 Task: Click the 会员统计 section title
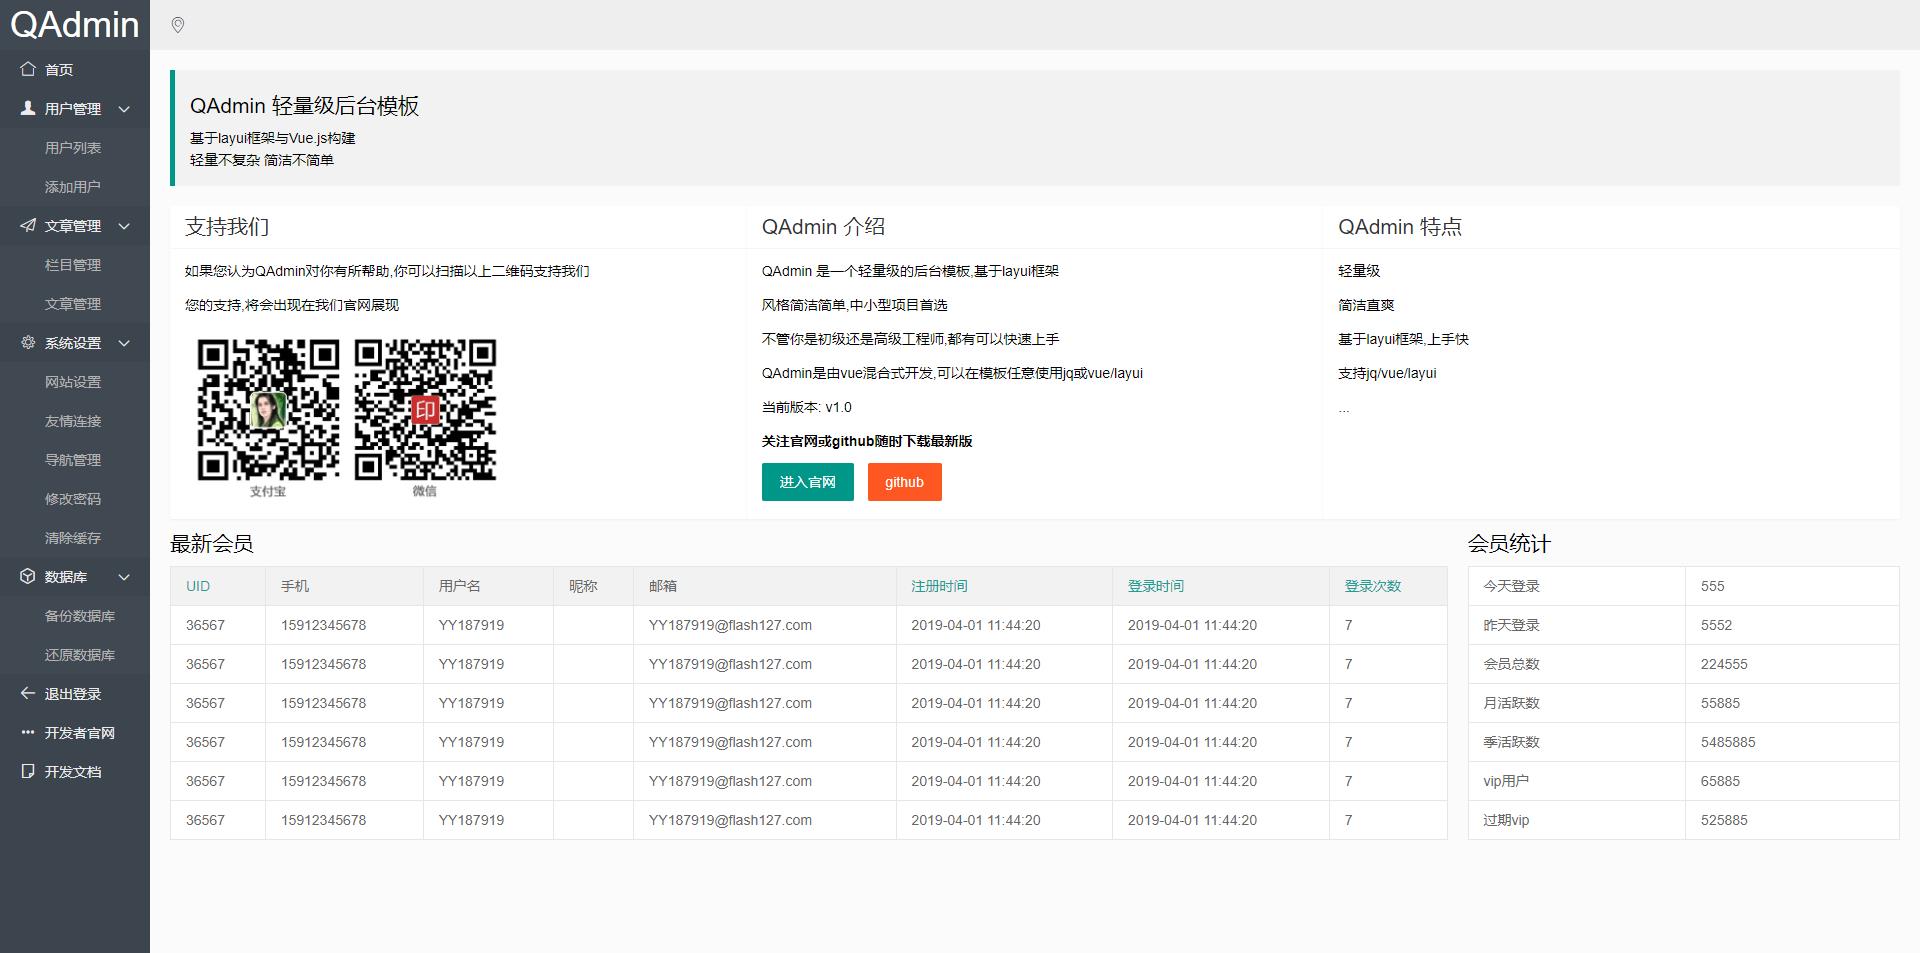pyautogui.click(x=1509, y=544)
